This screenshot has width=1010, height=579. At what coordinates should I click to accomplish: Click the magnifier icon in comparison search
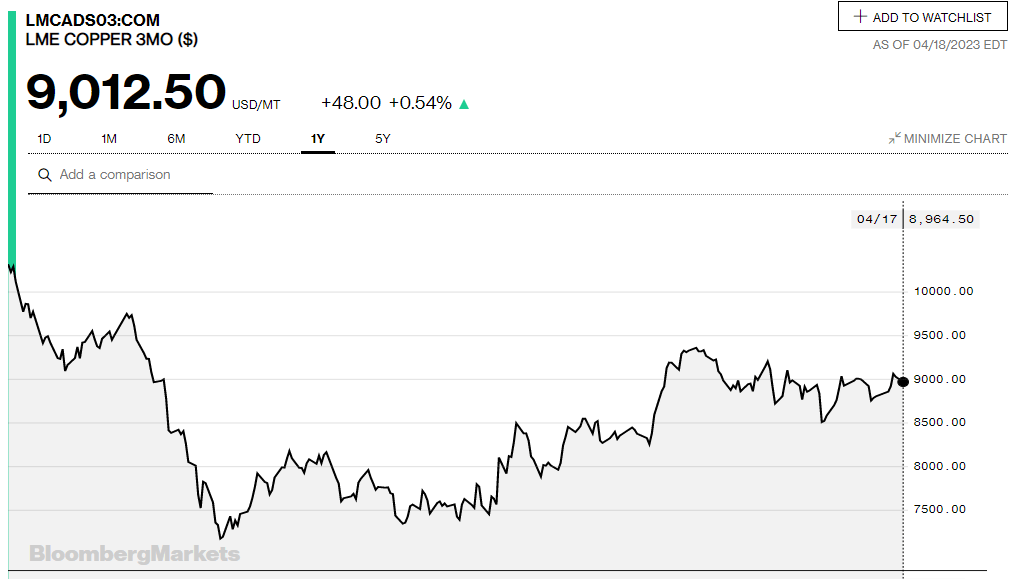click(44, 174)
